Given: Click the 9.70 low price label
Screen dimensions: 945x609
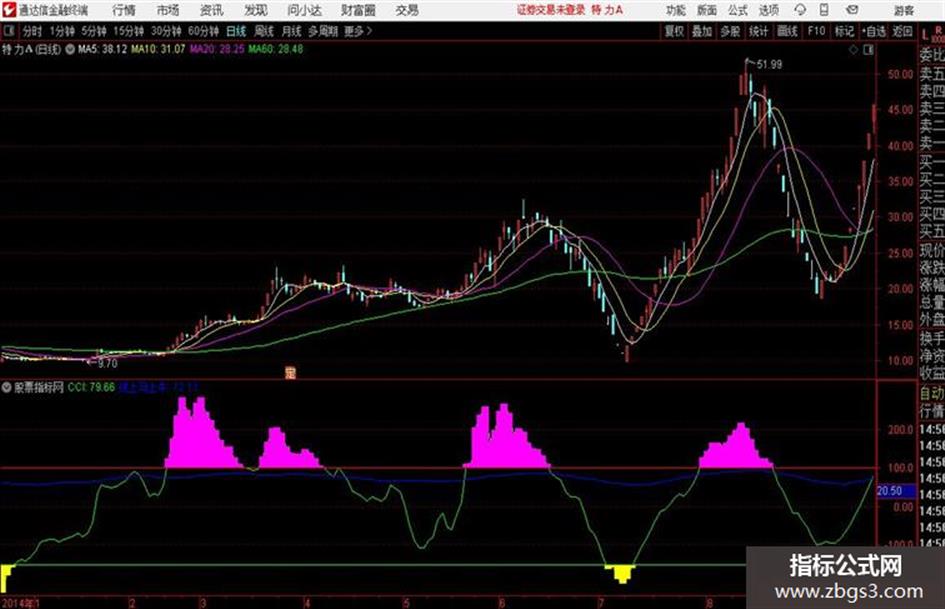Looking at the screenshot, I should coord(107,364).
